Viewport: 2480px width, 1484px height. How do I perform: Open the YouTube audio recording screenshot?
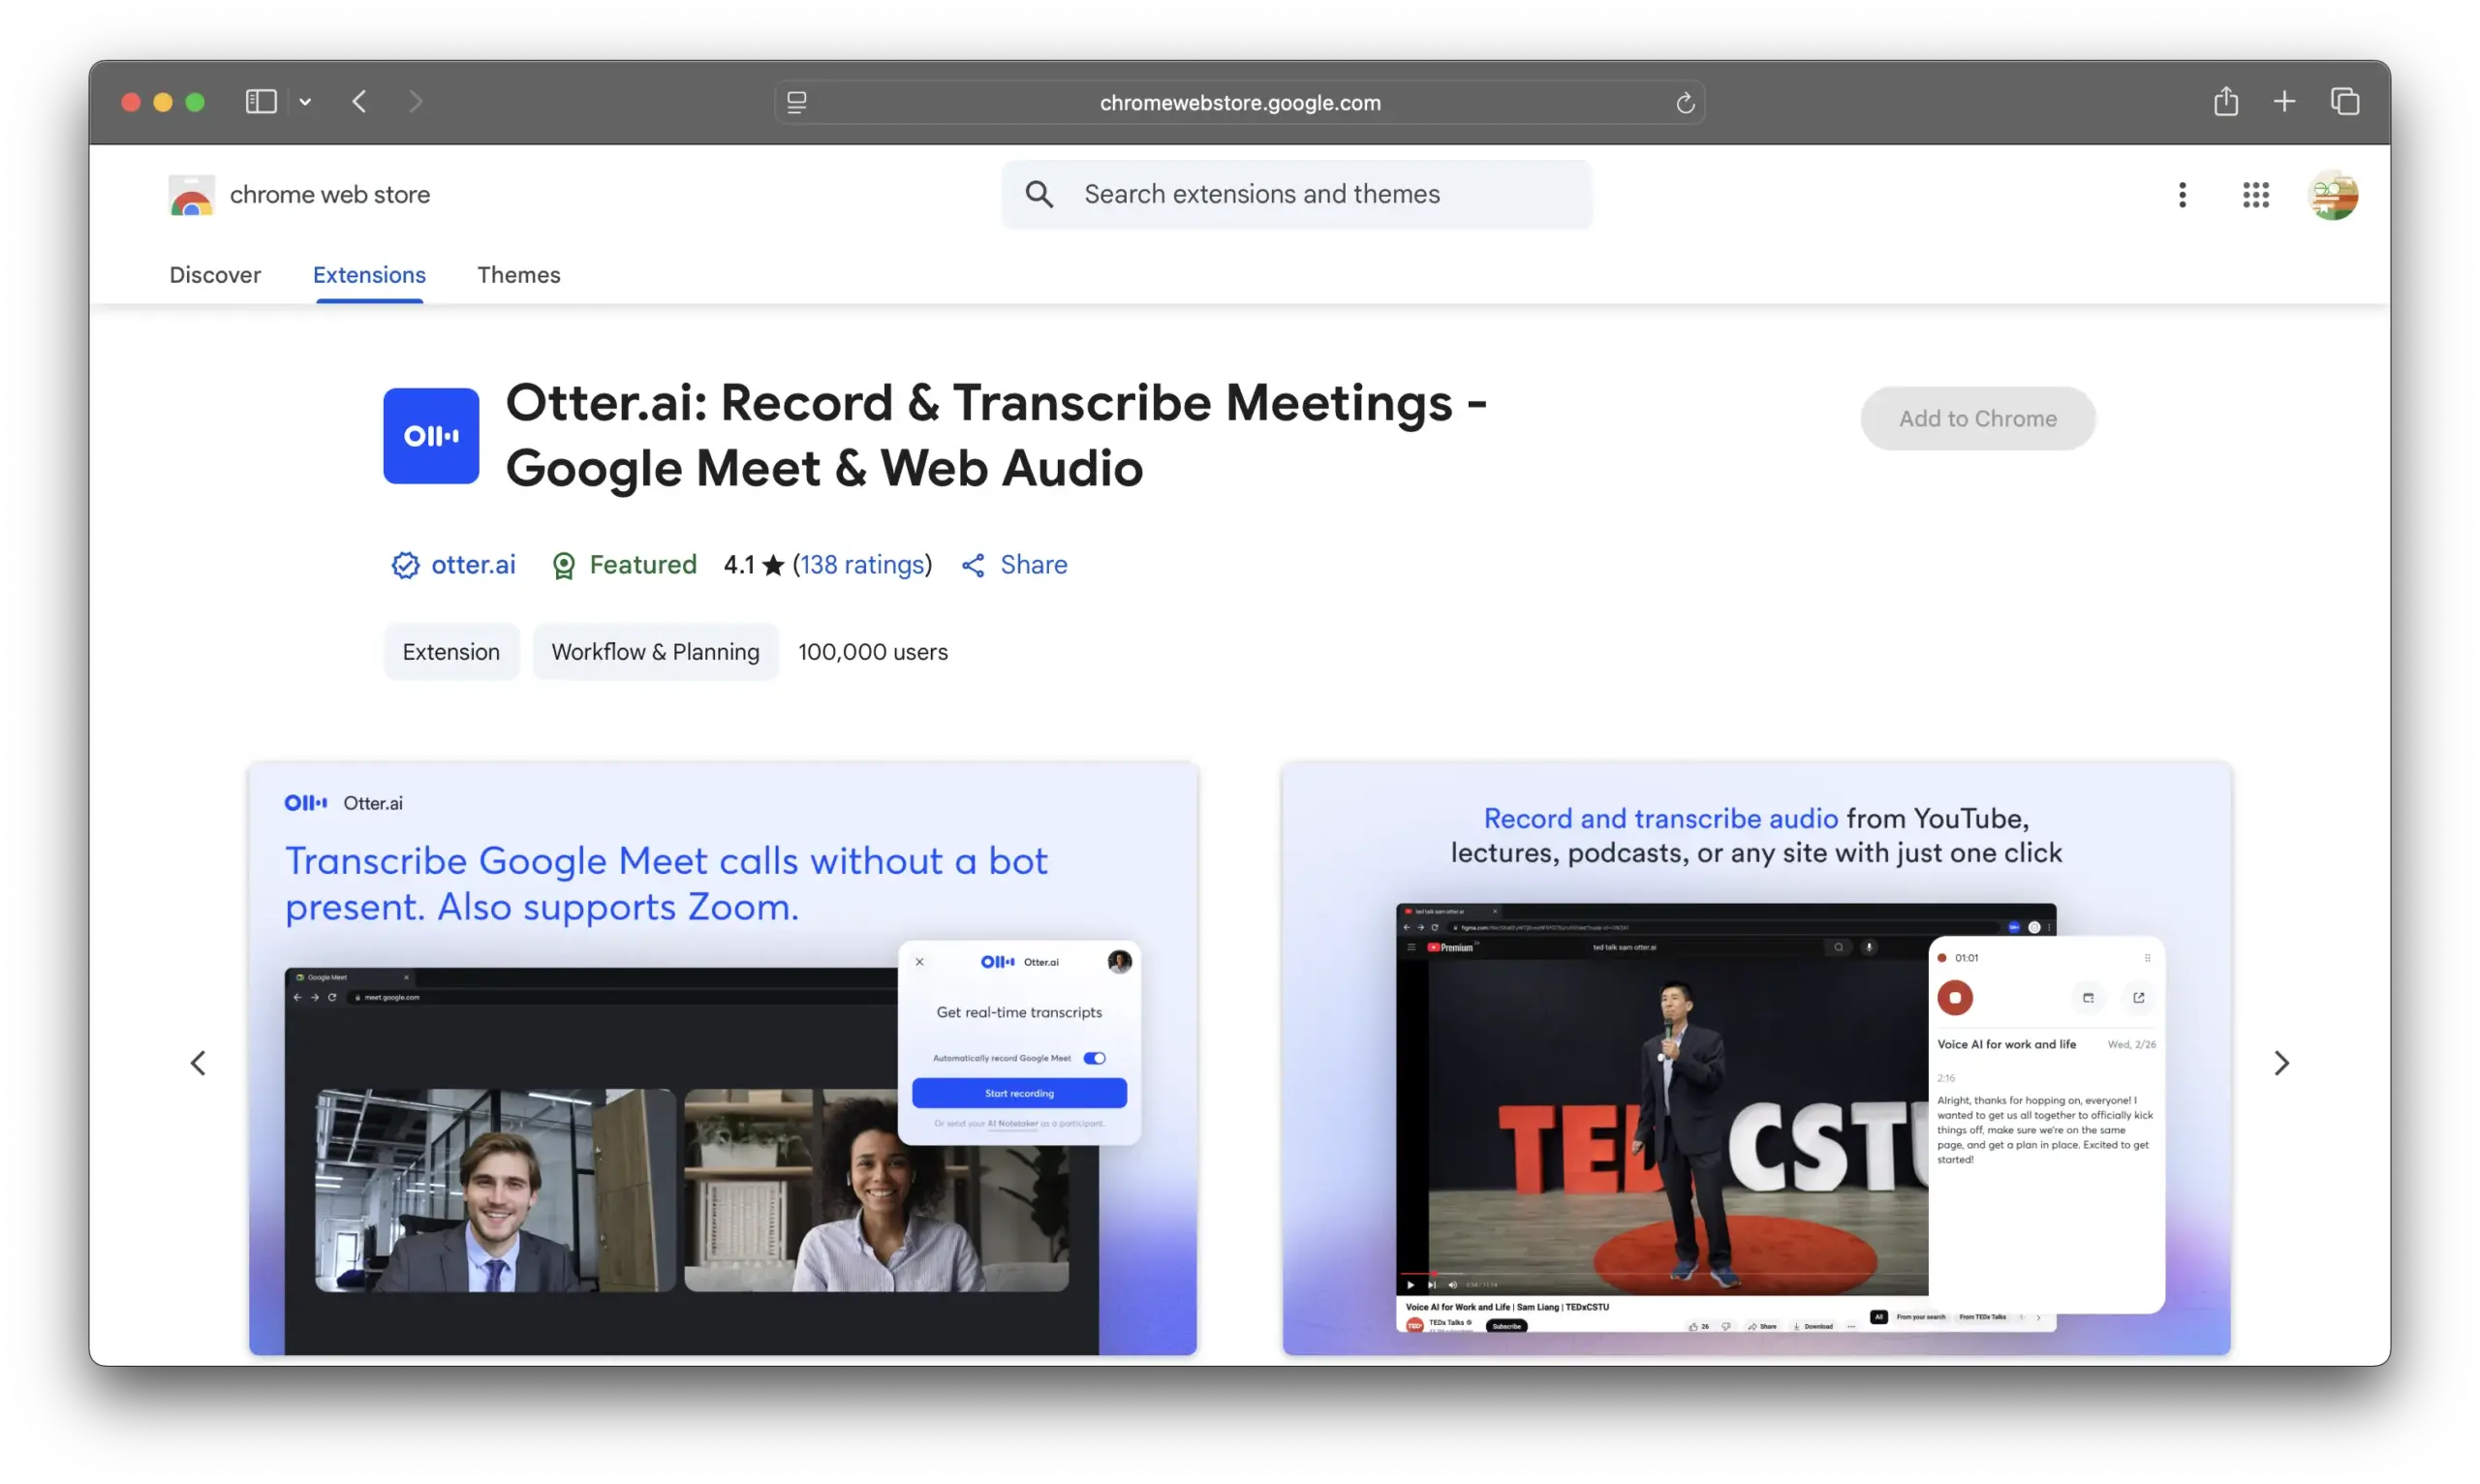1756,1059
